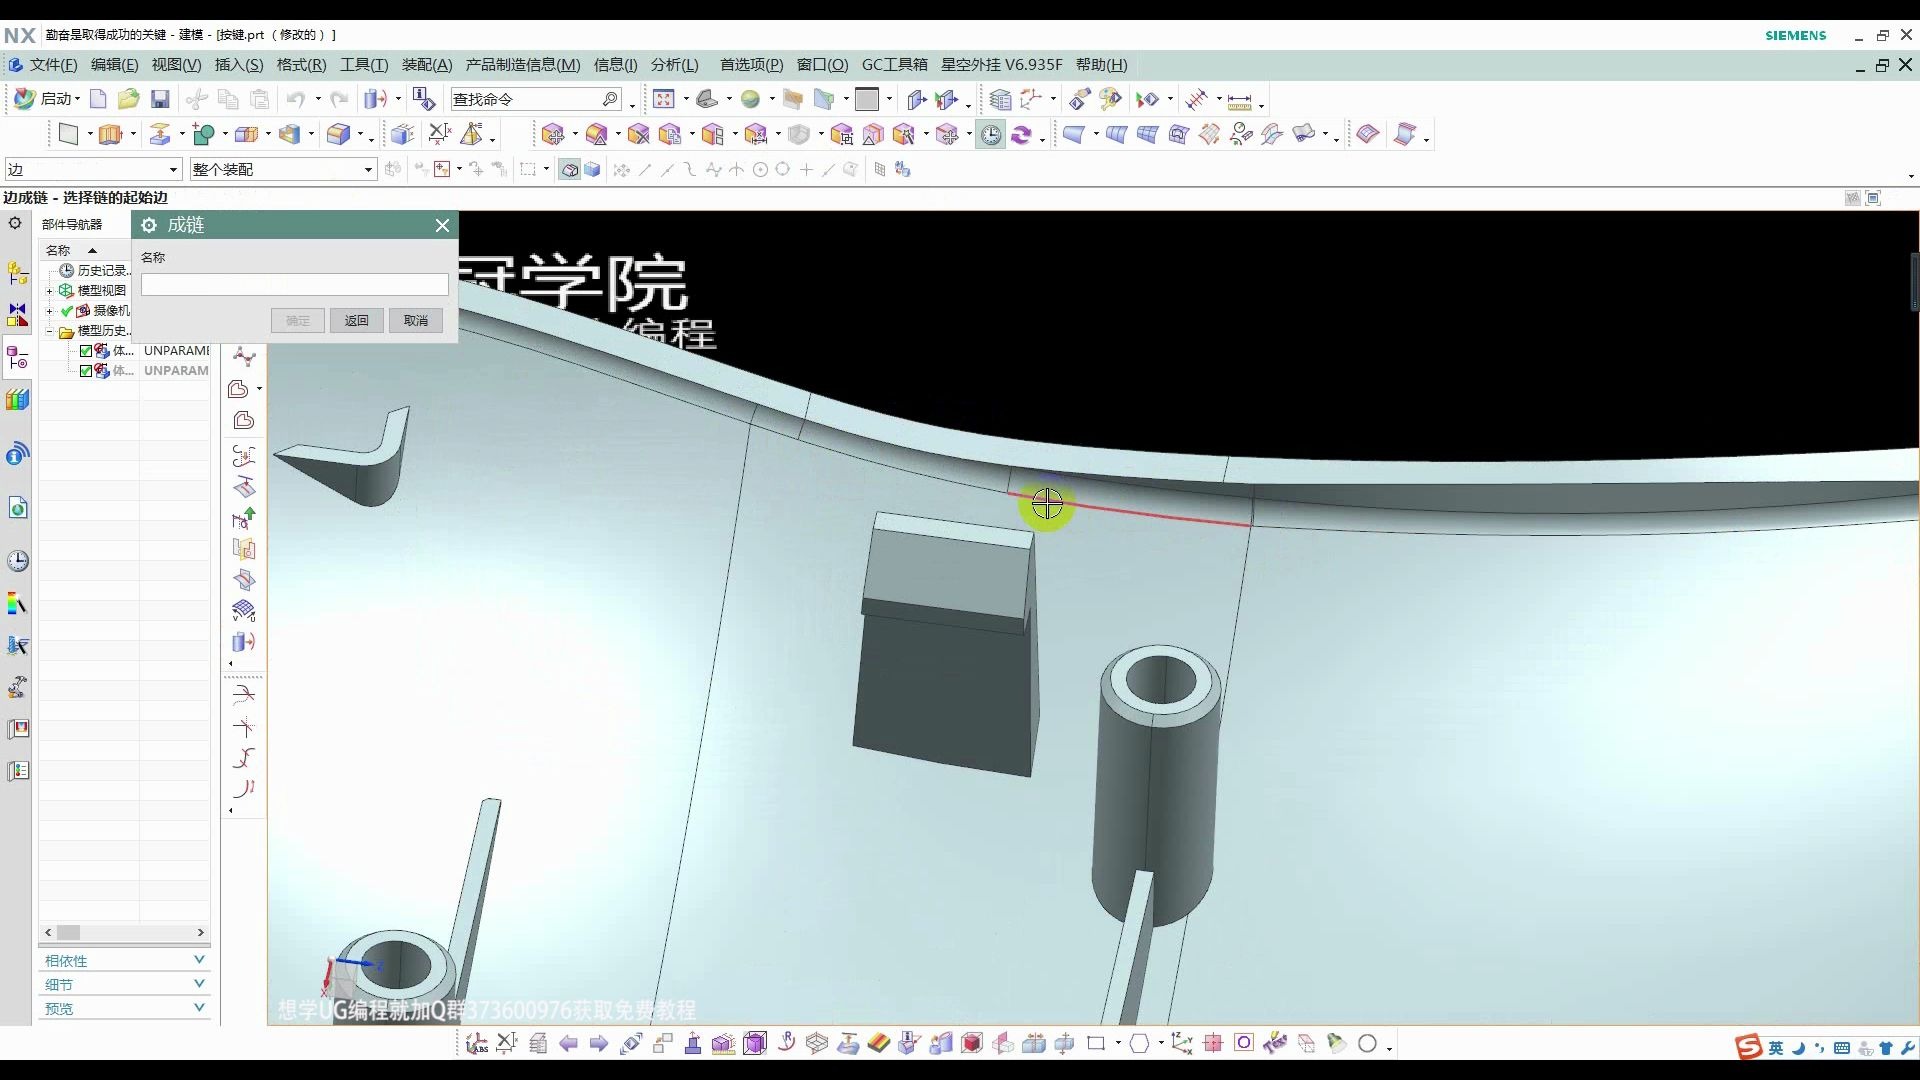
Task: Toggle the camera node green checkmark
Action: click(67, 311)
